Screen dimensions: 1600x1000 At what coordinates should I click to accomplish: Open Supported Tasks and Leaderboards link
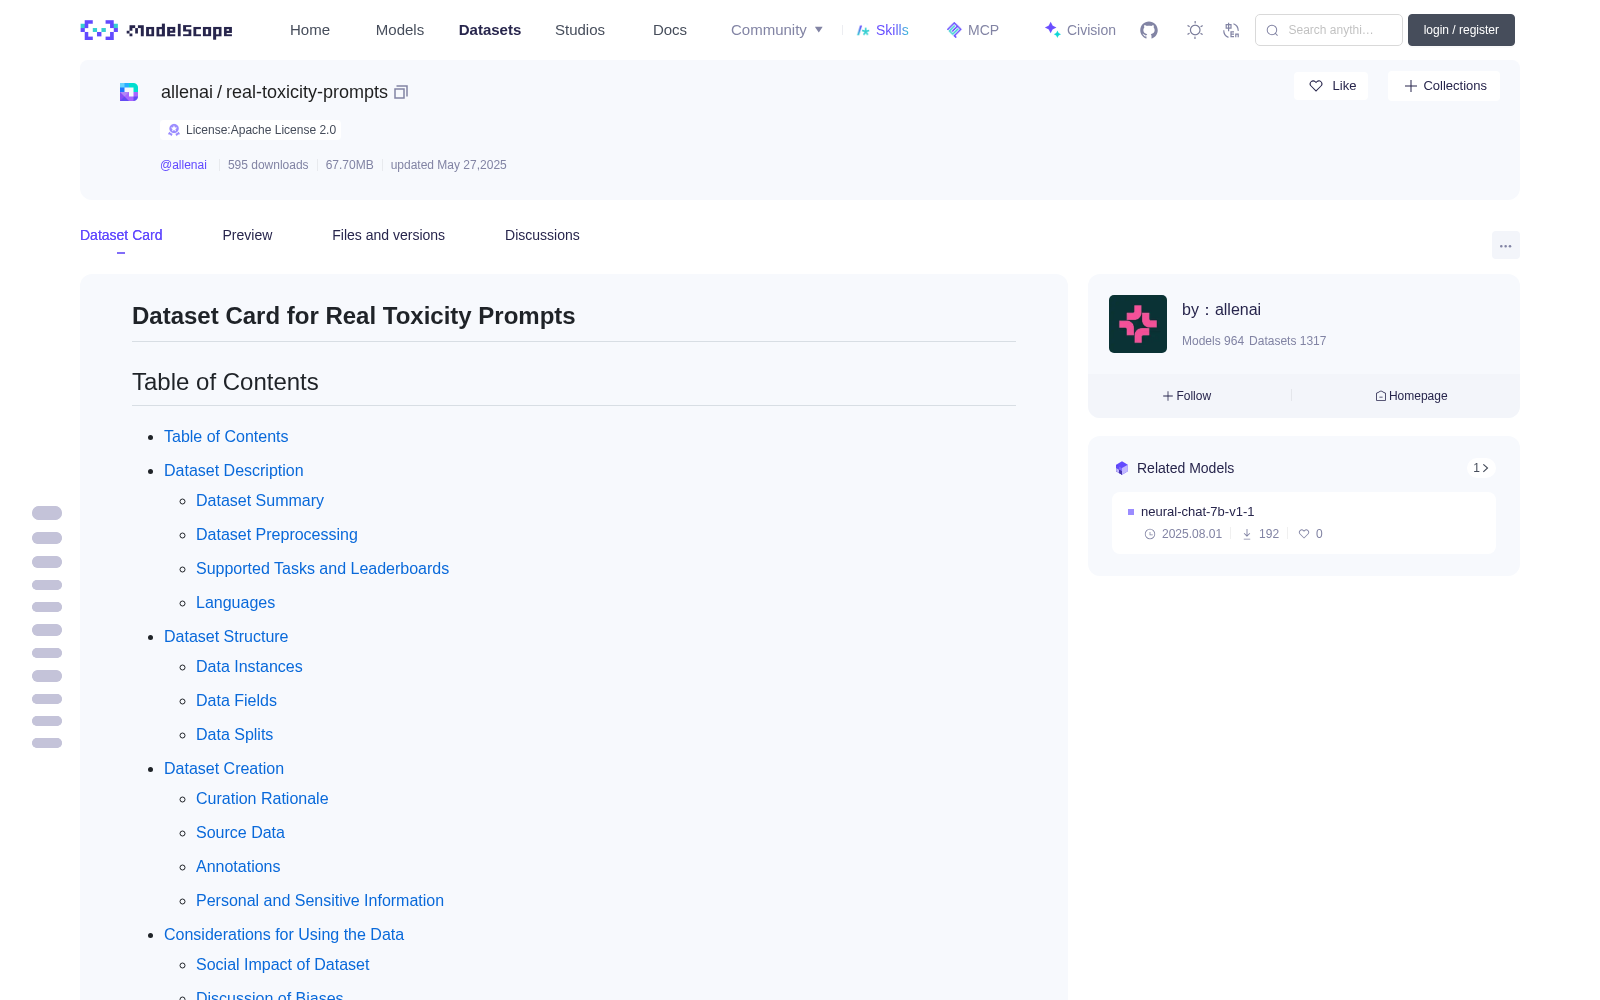pyautogui.click(x=322, y=568)
